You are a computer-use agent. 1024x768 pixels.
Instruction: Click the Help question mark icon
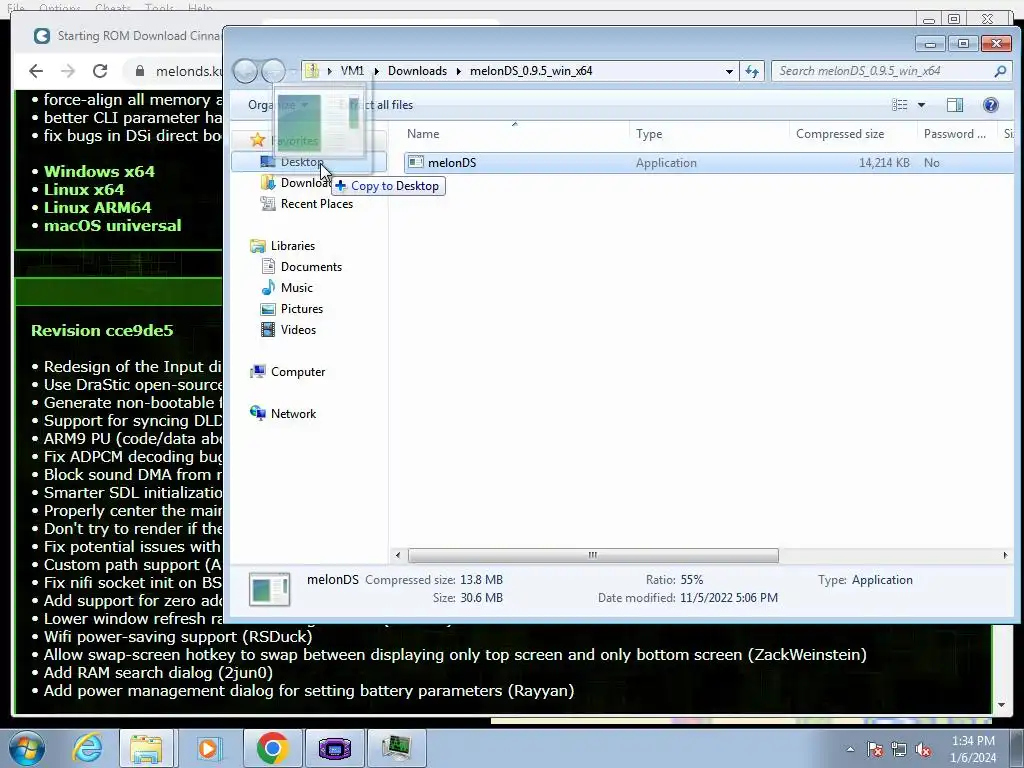point(991,104)
